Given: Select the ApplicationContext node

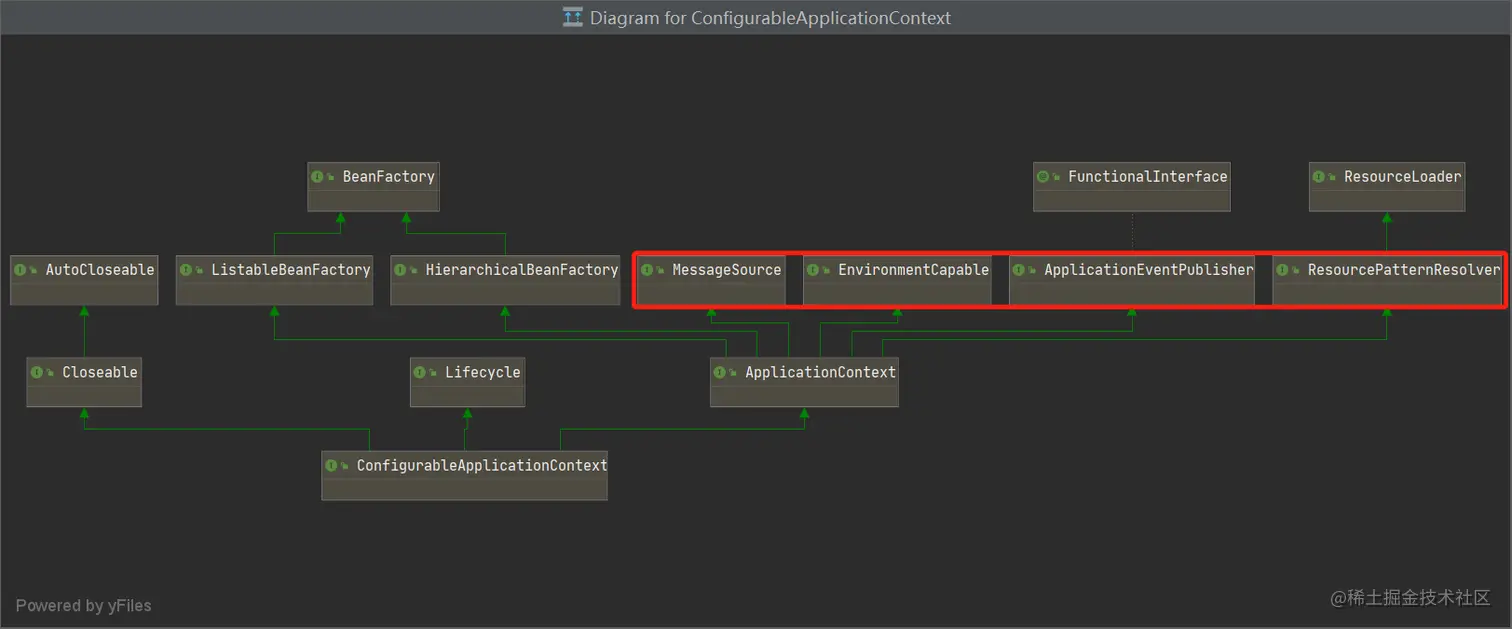Looking at the screenshot, I should point(804,382).
